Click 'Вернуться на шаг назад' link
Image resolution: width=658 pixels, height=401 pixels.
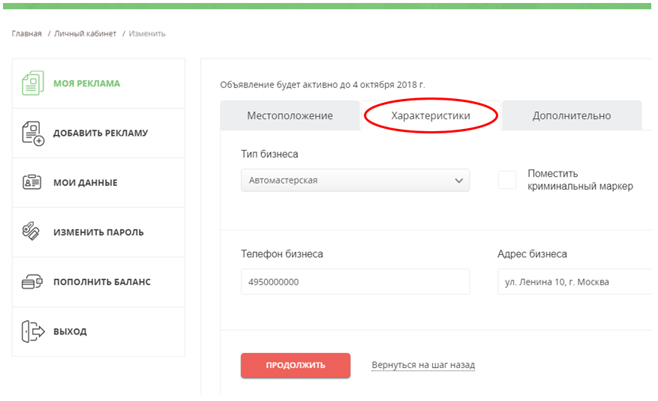coord(423,365)
